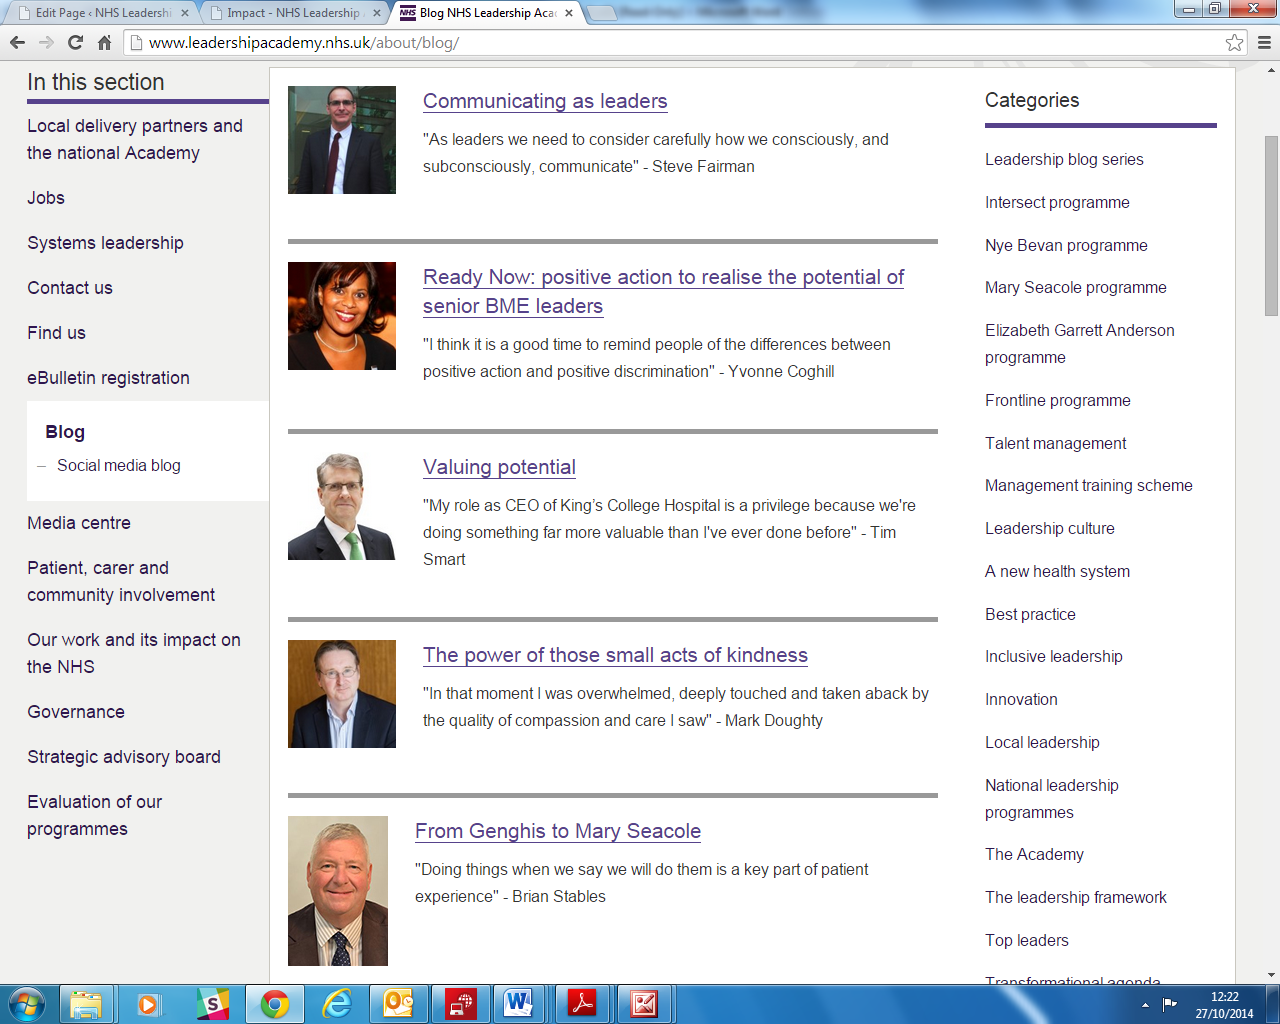The height and width of the screenshot is (1024, 1280).
Task: Open Microsoft Word from the taskbar
Action: click(518, 1004)
